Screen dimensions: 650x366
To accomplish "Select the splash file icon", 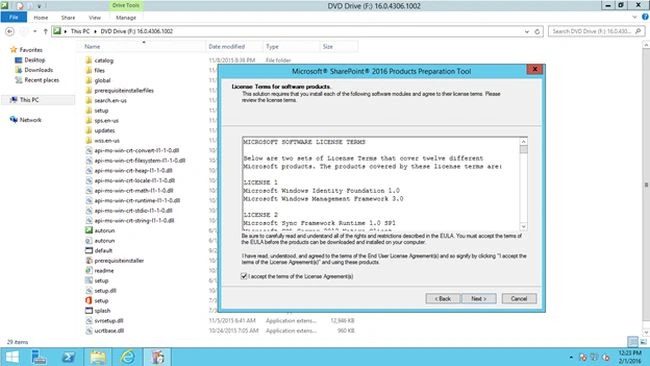I will [x=89, y=310].
